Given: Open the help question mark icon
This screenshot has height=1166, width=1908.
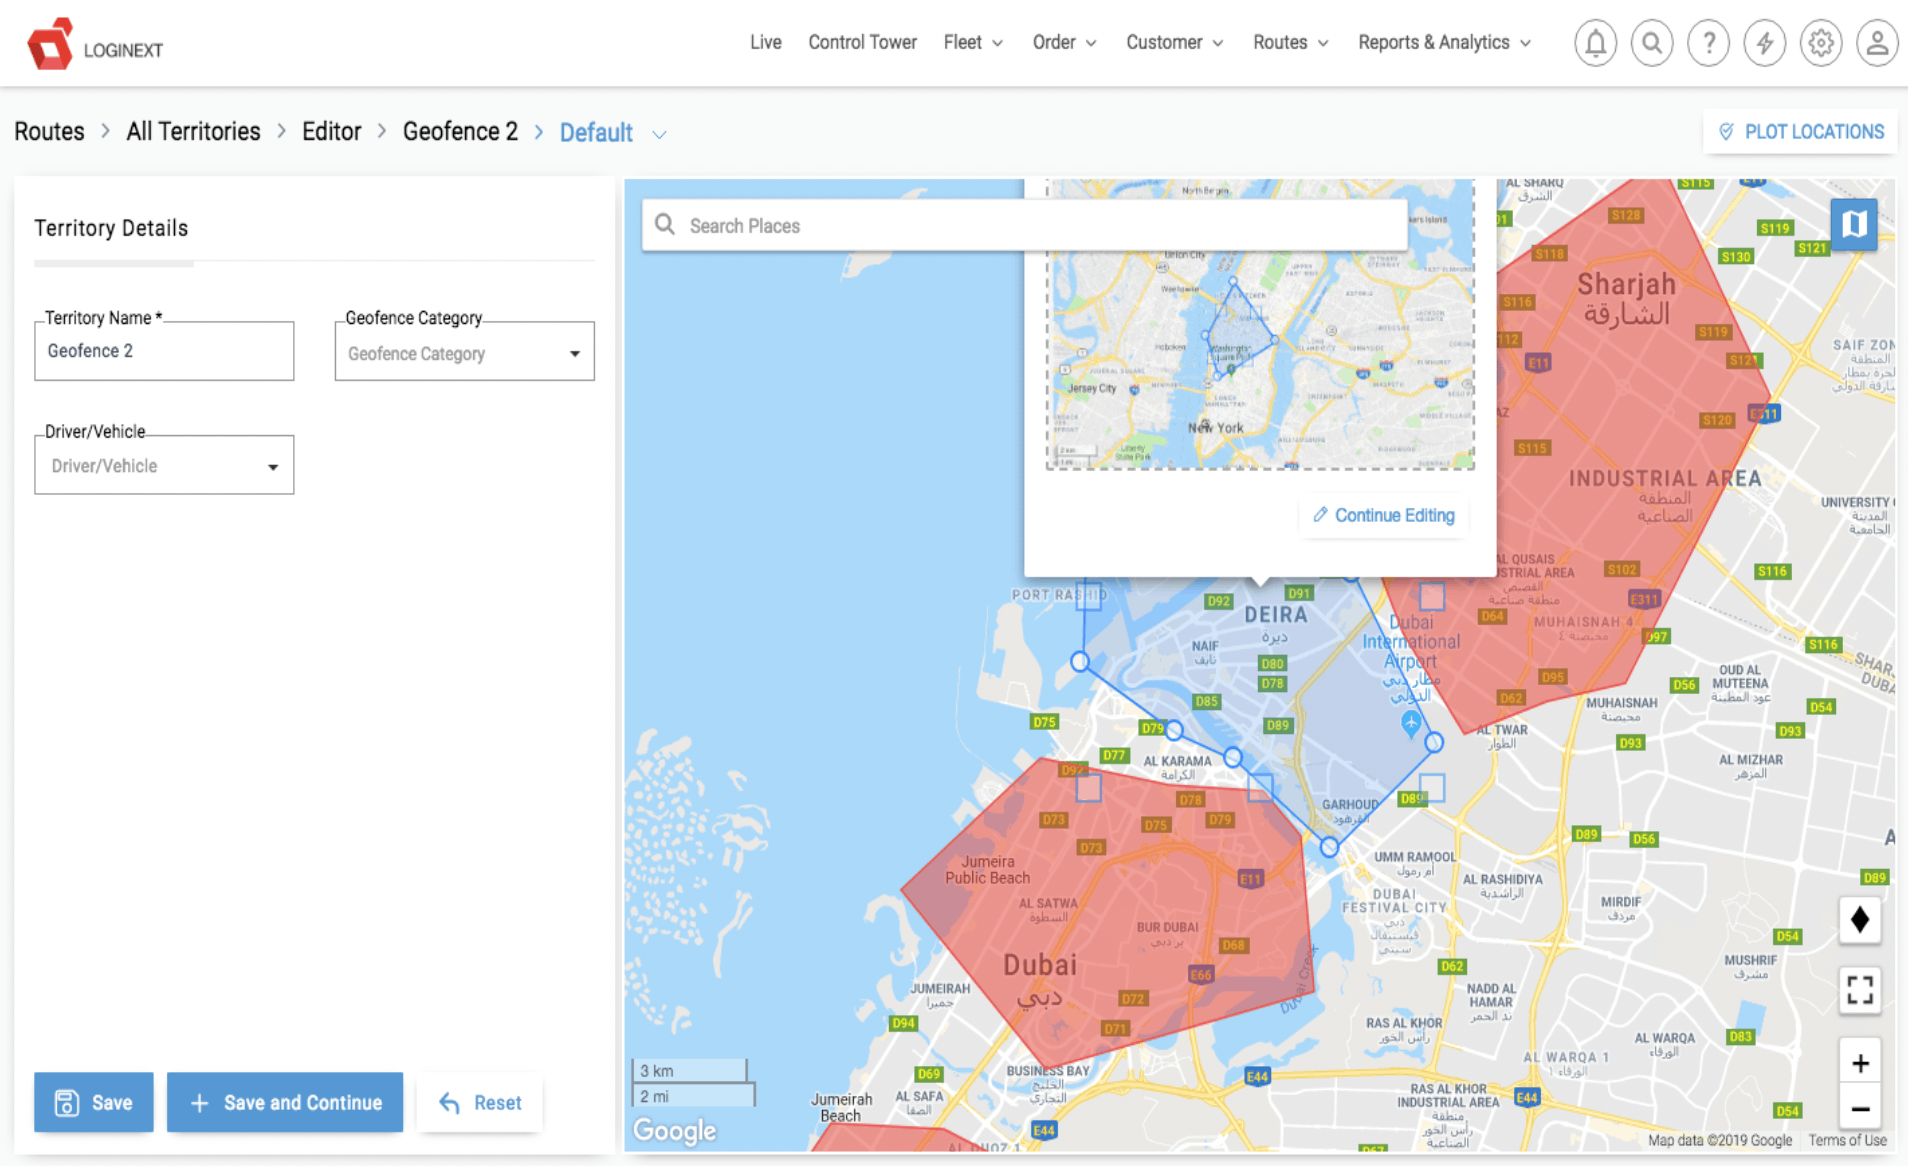Looking at the screenshot, I should click(1708, 43).
